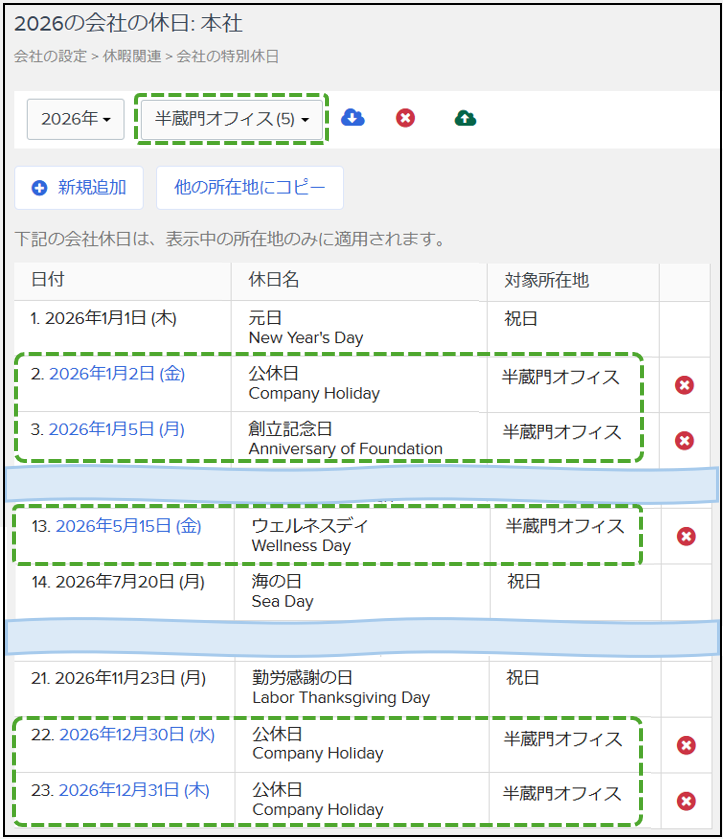The height and width of the screenshot is (839, 723).
Task: Open the 2026年 year dropdown
Action: click(75, 119)
